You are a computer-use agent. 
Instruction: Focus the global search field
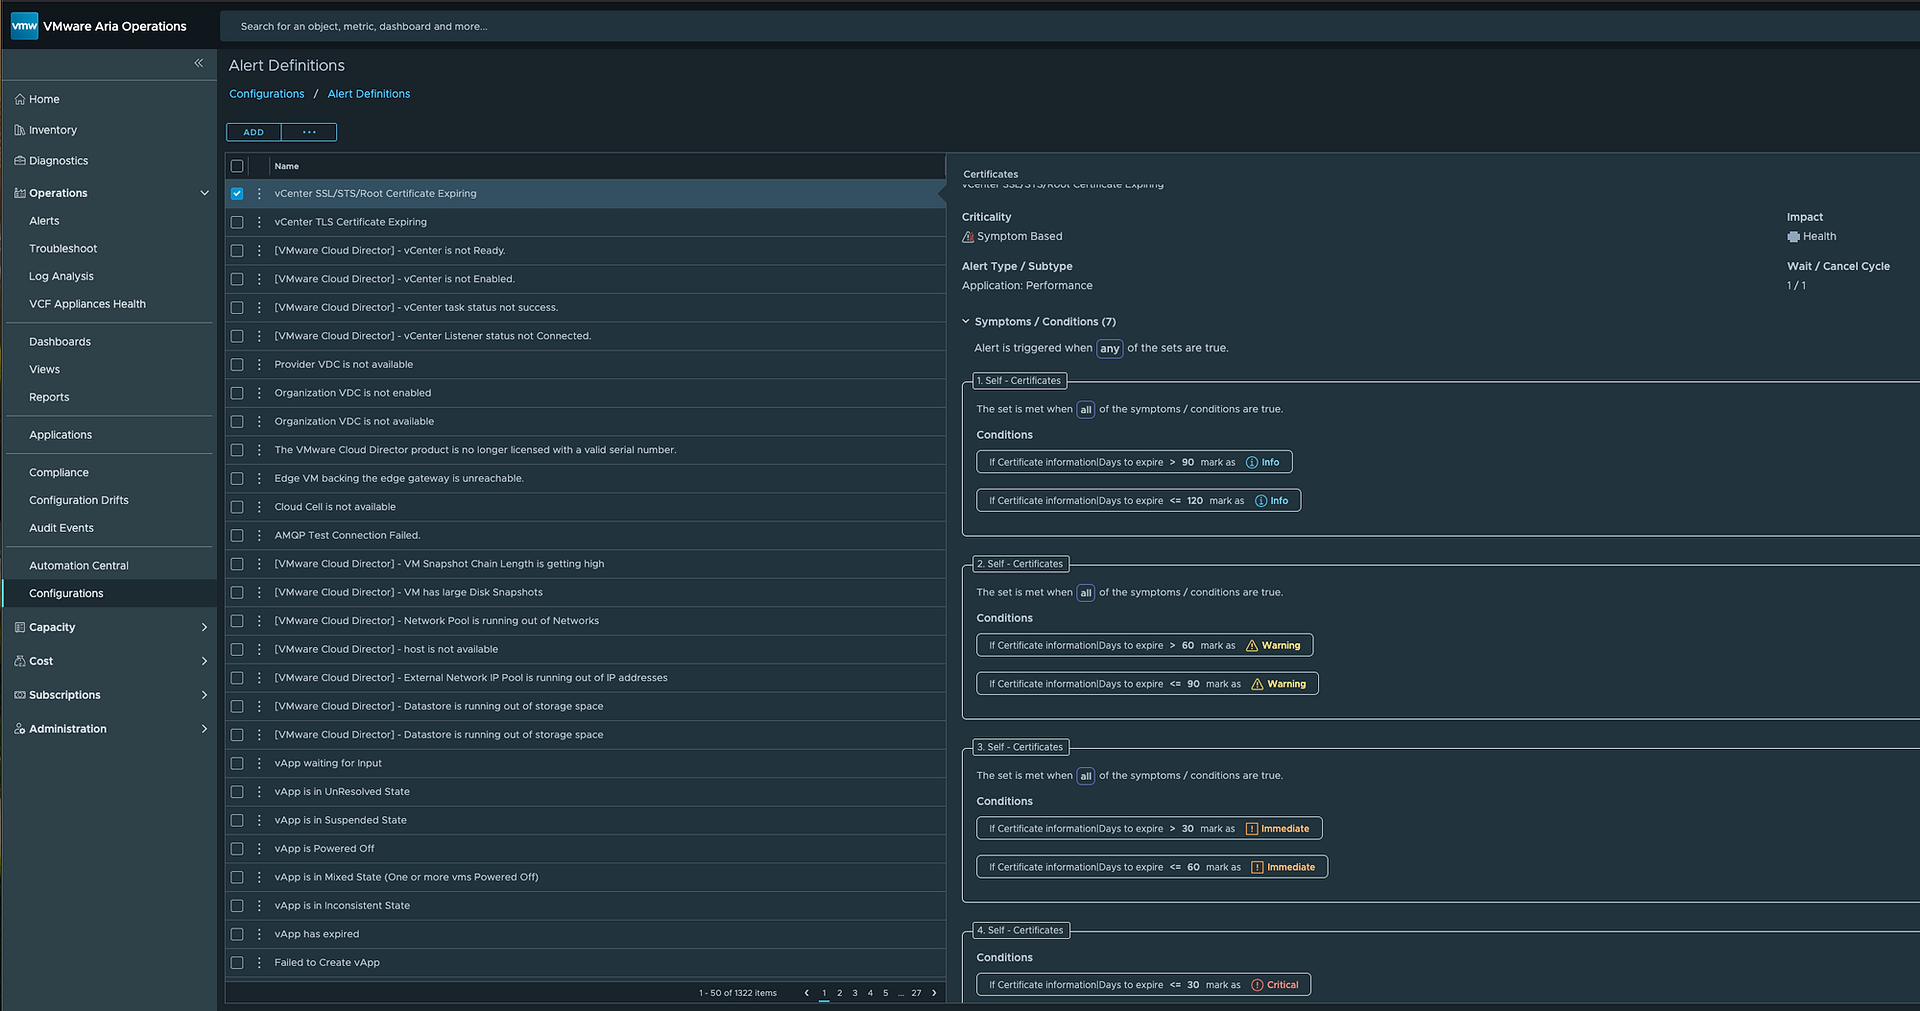1070,26
